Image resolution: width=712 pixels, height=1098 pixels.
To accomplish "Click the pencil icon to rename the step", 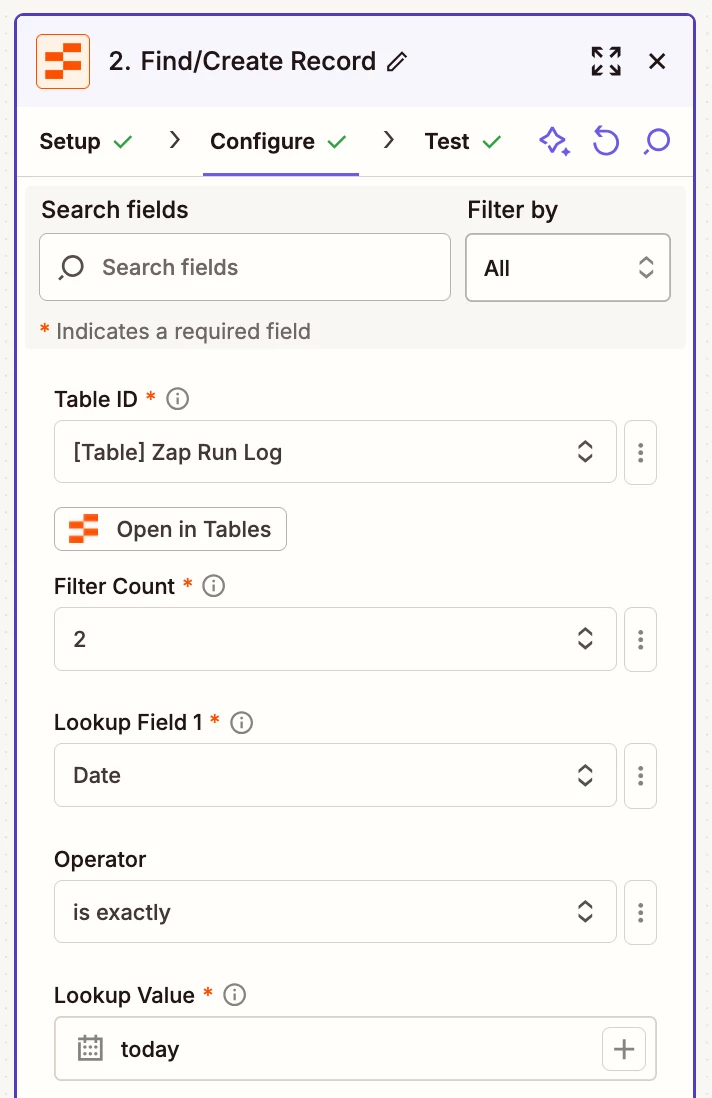I will (x=397, y=62).
